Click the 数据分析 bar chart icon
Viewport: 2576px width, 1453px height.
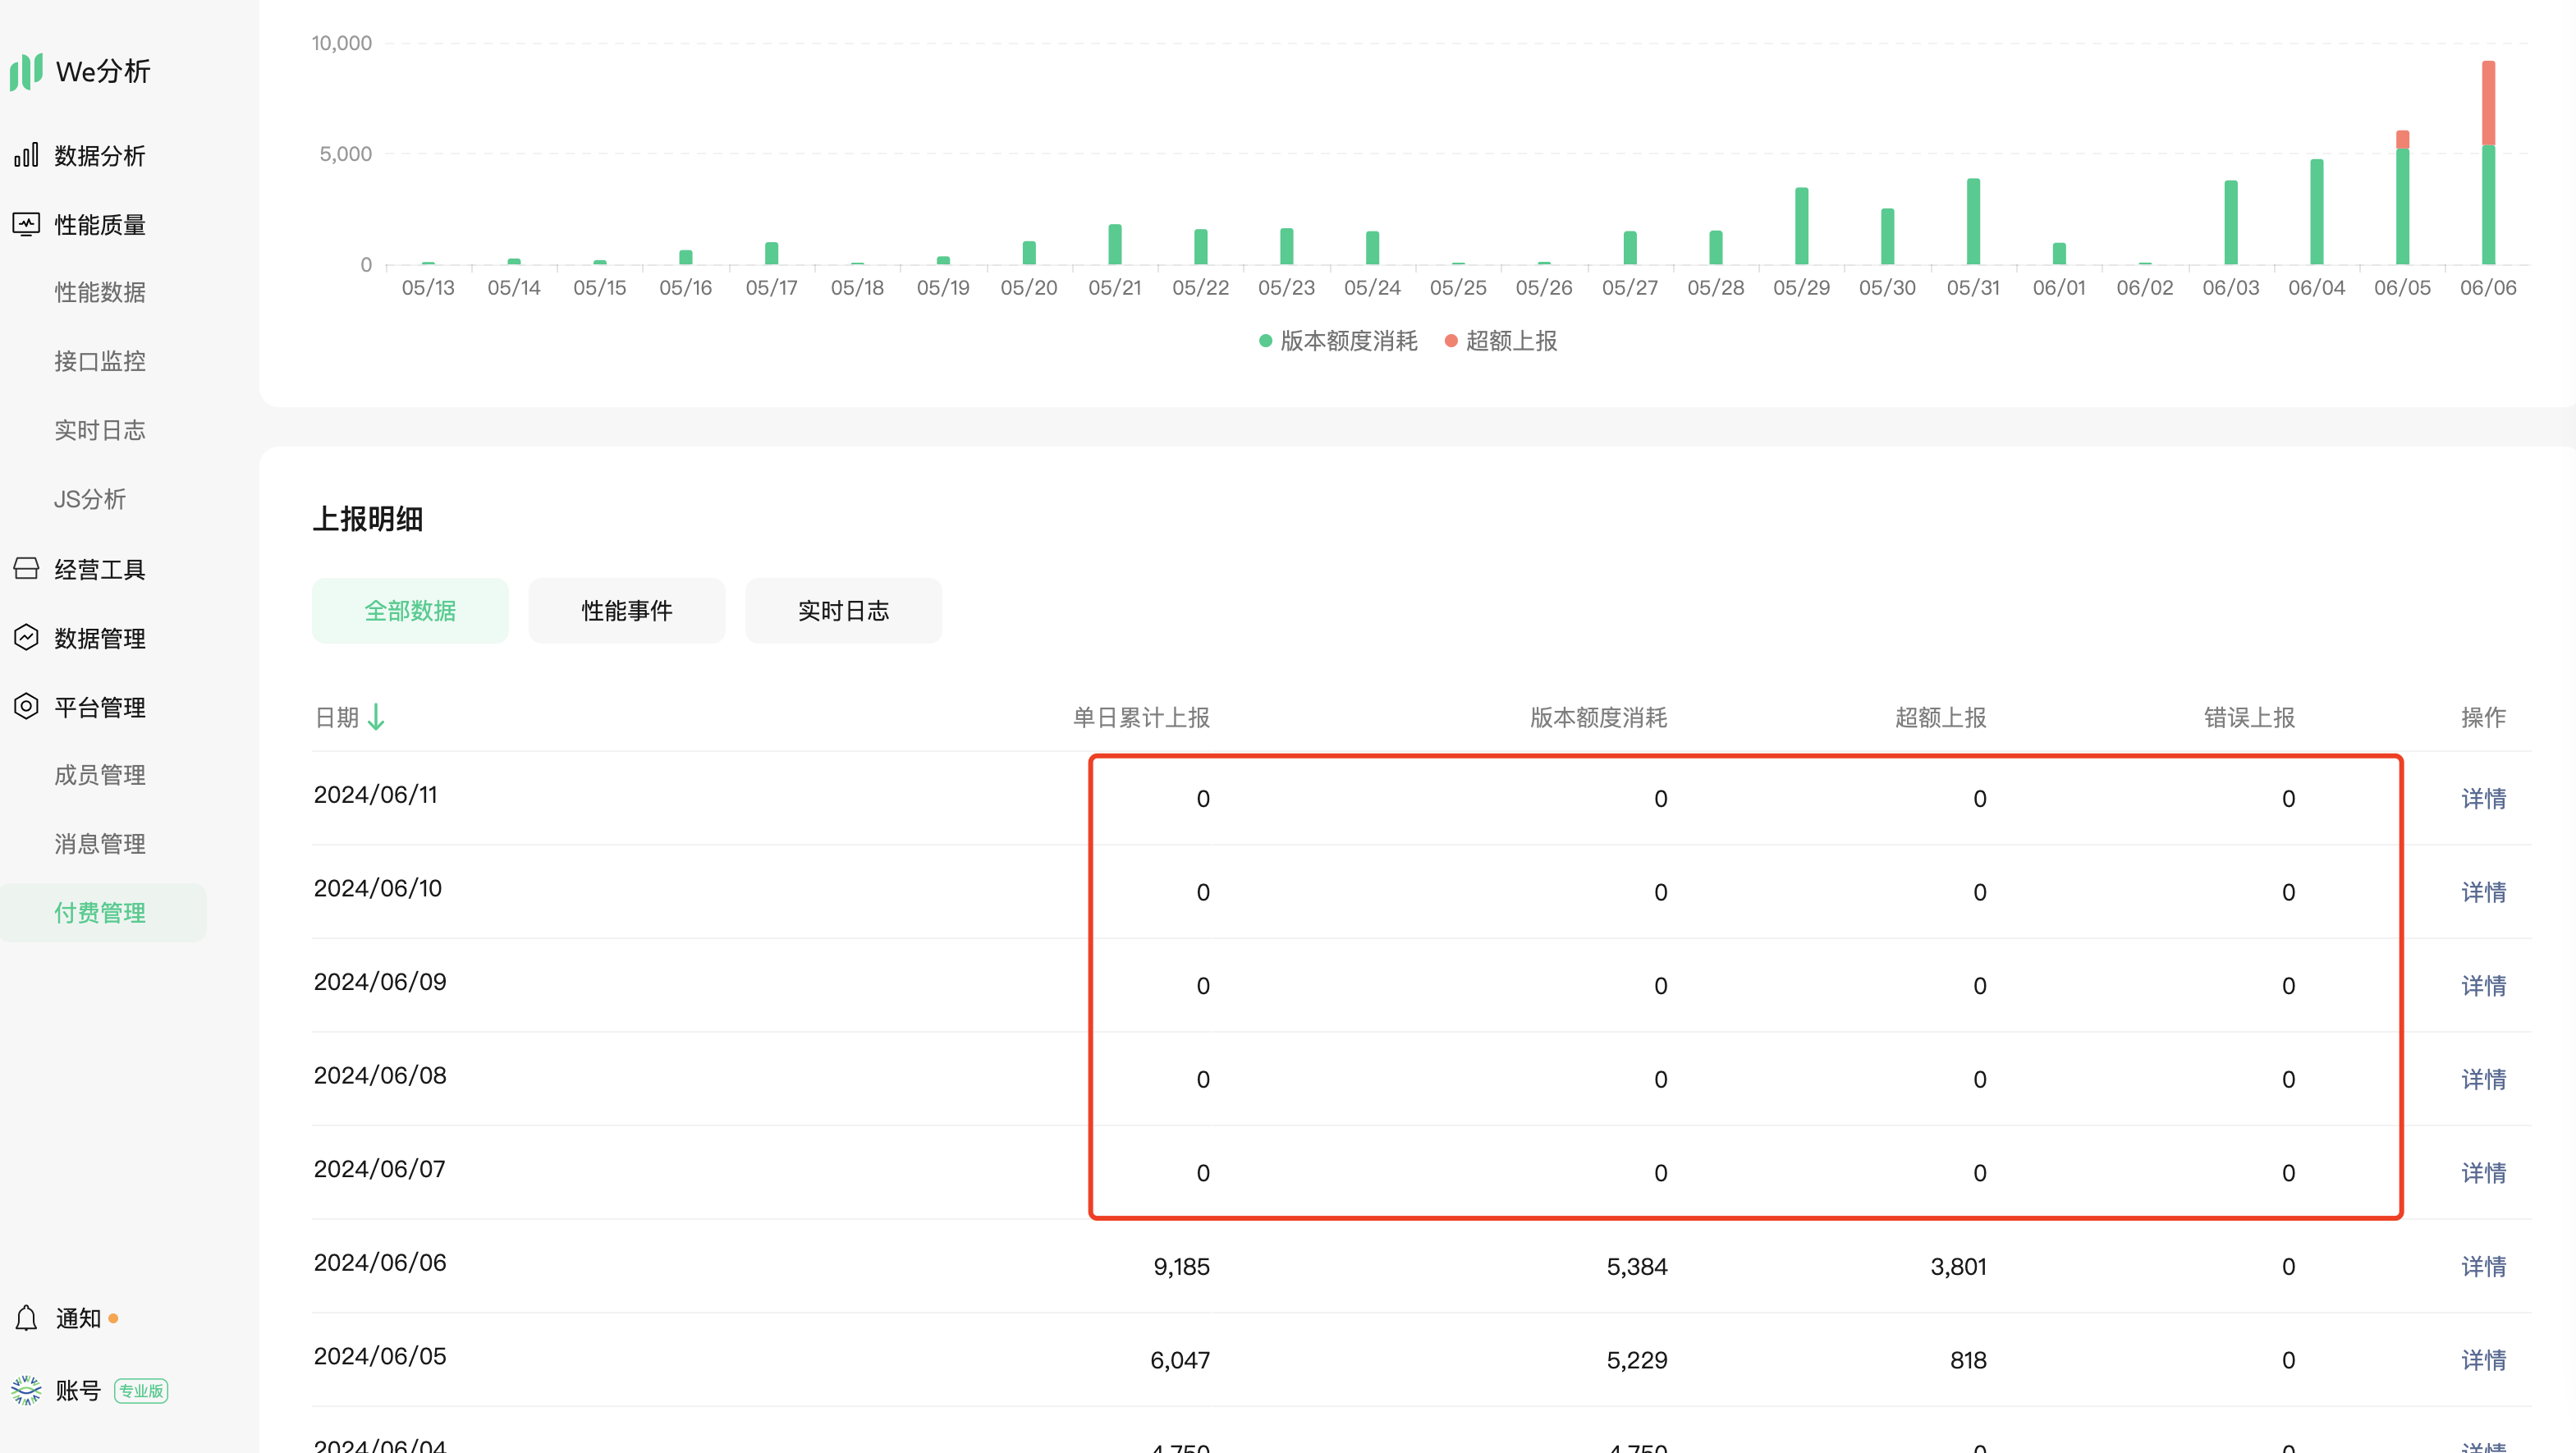26,155
